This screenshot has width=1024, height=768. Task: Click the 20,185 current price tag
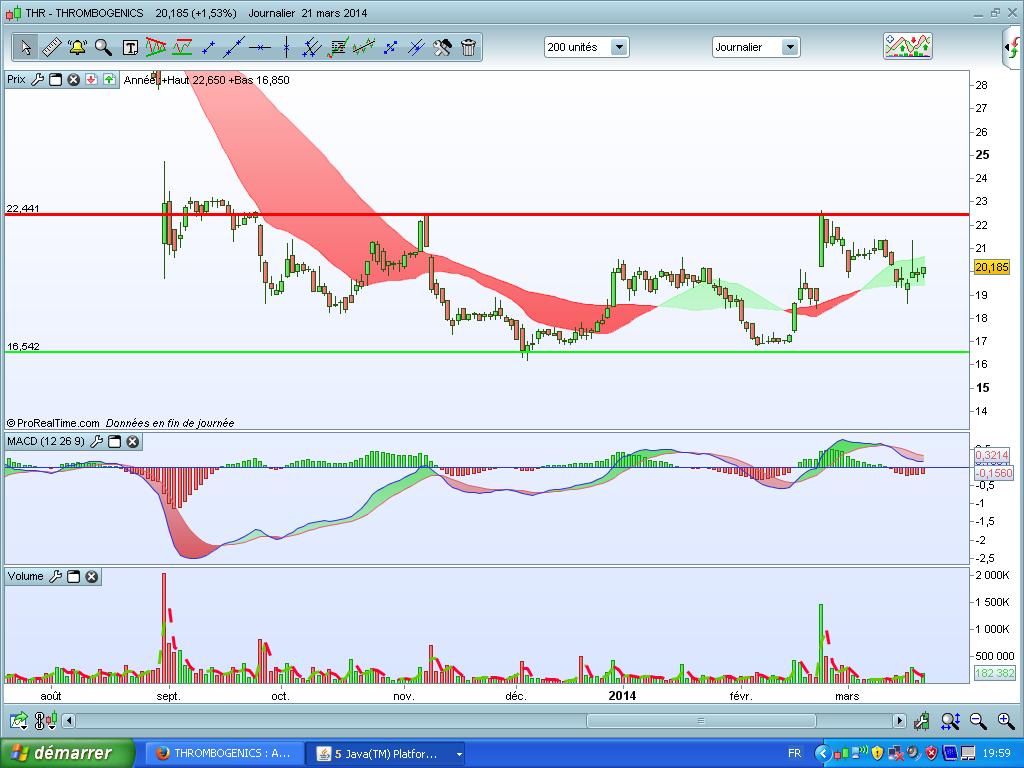click(991, 267)
